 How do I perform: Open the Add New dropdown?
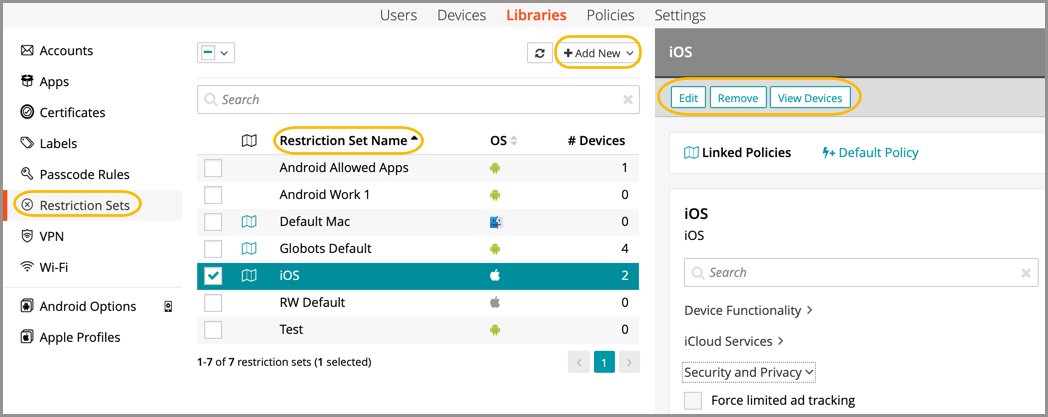pyautogui.click(x=598, y=53)
